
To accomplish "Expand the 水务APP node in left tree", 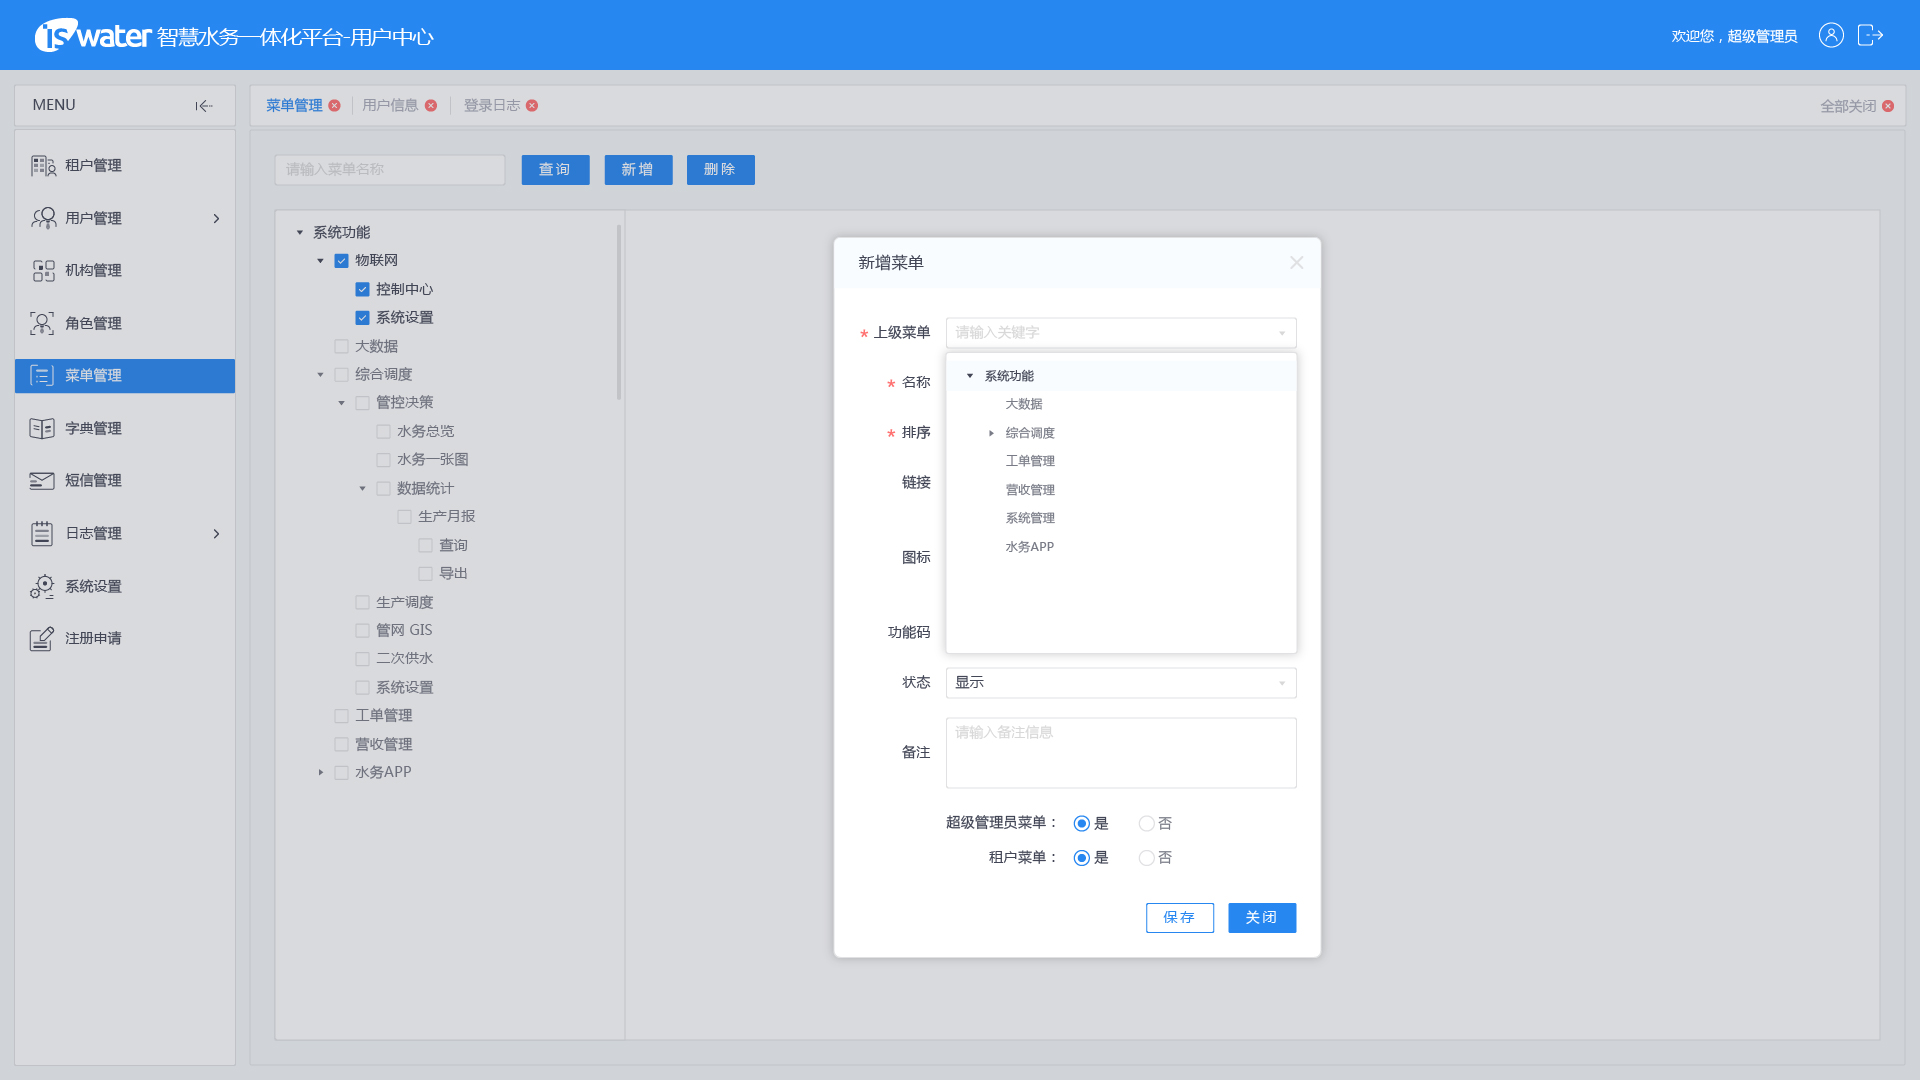I will [321, 773].
